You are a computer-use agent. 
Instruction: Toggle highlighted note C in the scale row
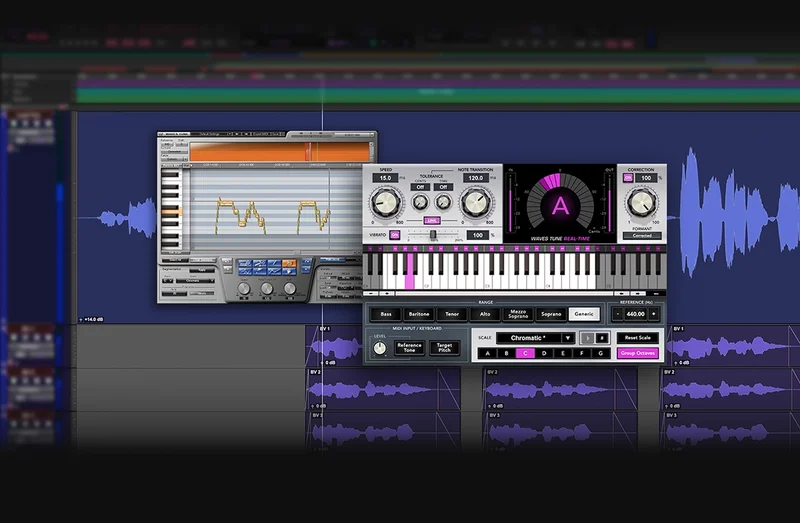[x=525, y=353]
